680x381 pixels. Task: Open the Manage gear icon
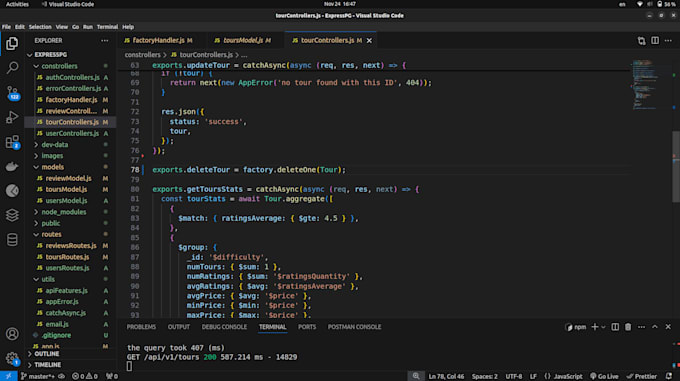12,358
